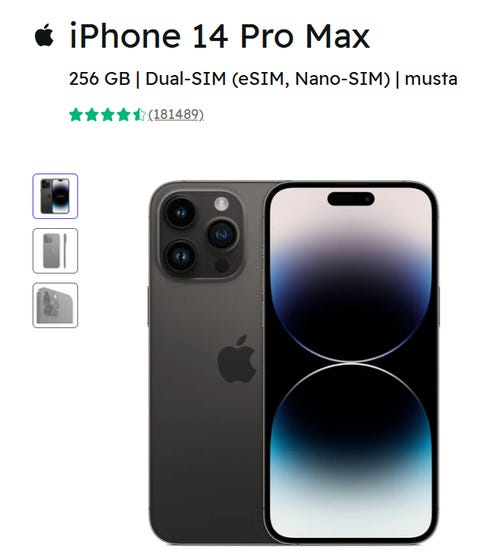Click the camera flash on the phone back
This screenshot has width=480, height=560.
[x=221, y=204]
